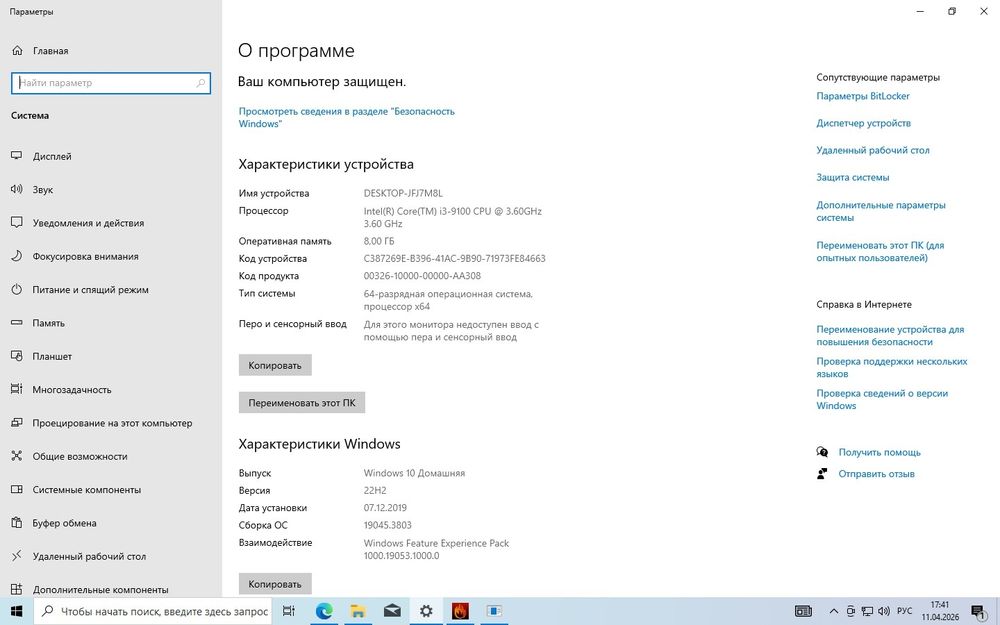Open File Explorer from the taskbar
The image size is (1000, 625).
358,611
